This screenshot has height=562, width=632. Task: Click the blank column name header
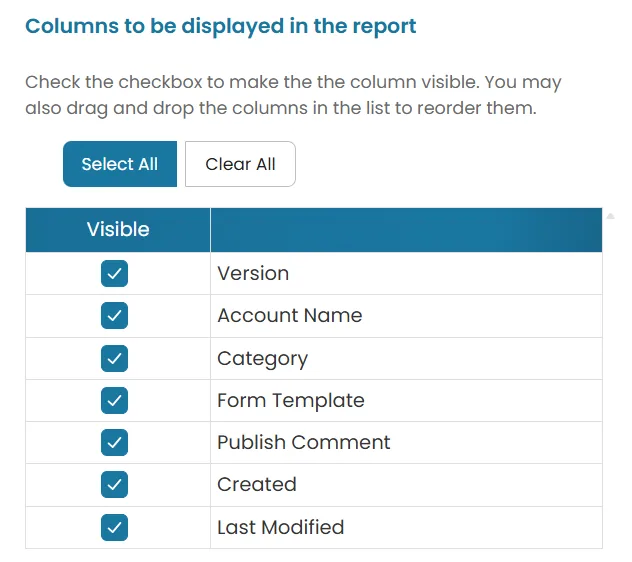(406, 230)
